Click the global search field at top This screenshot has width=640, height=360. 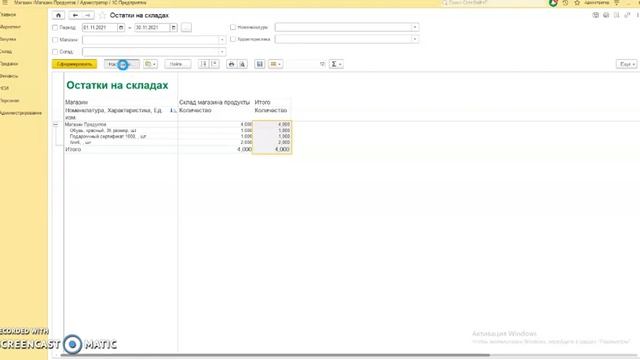point(493,3)
